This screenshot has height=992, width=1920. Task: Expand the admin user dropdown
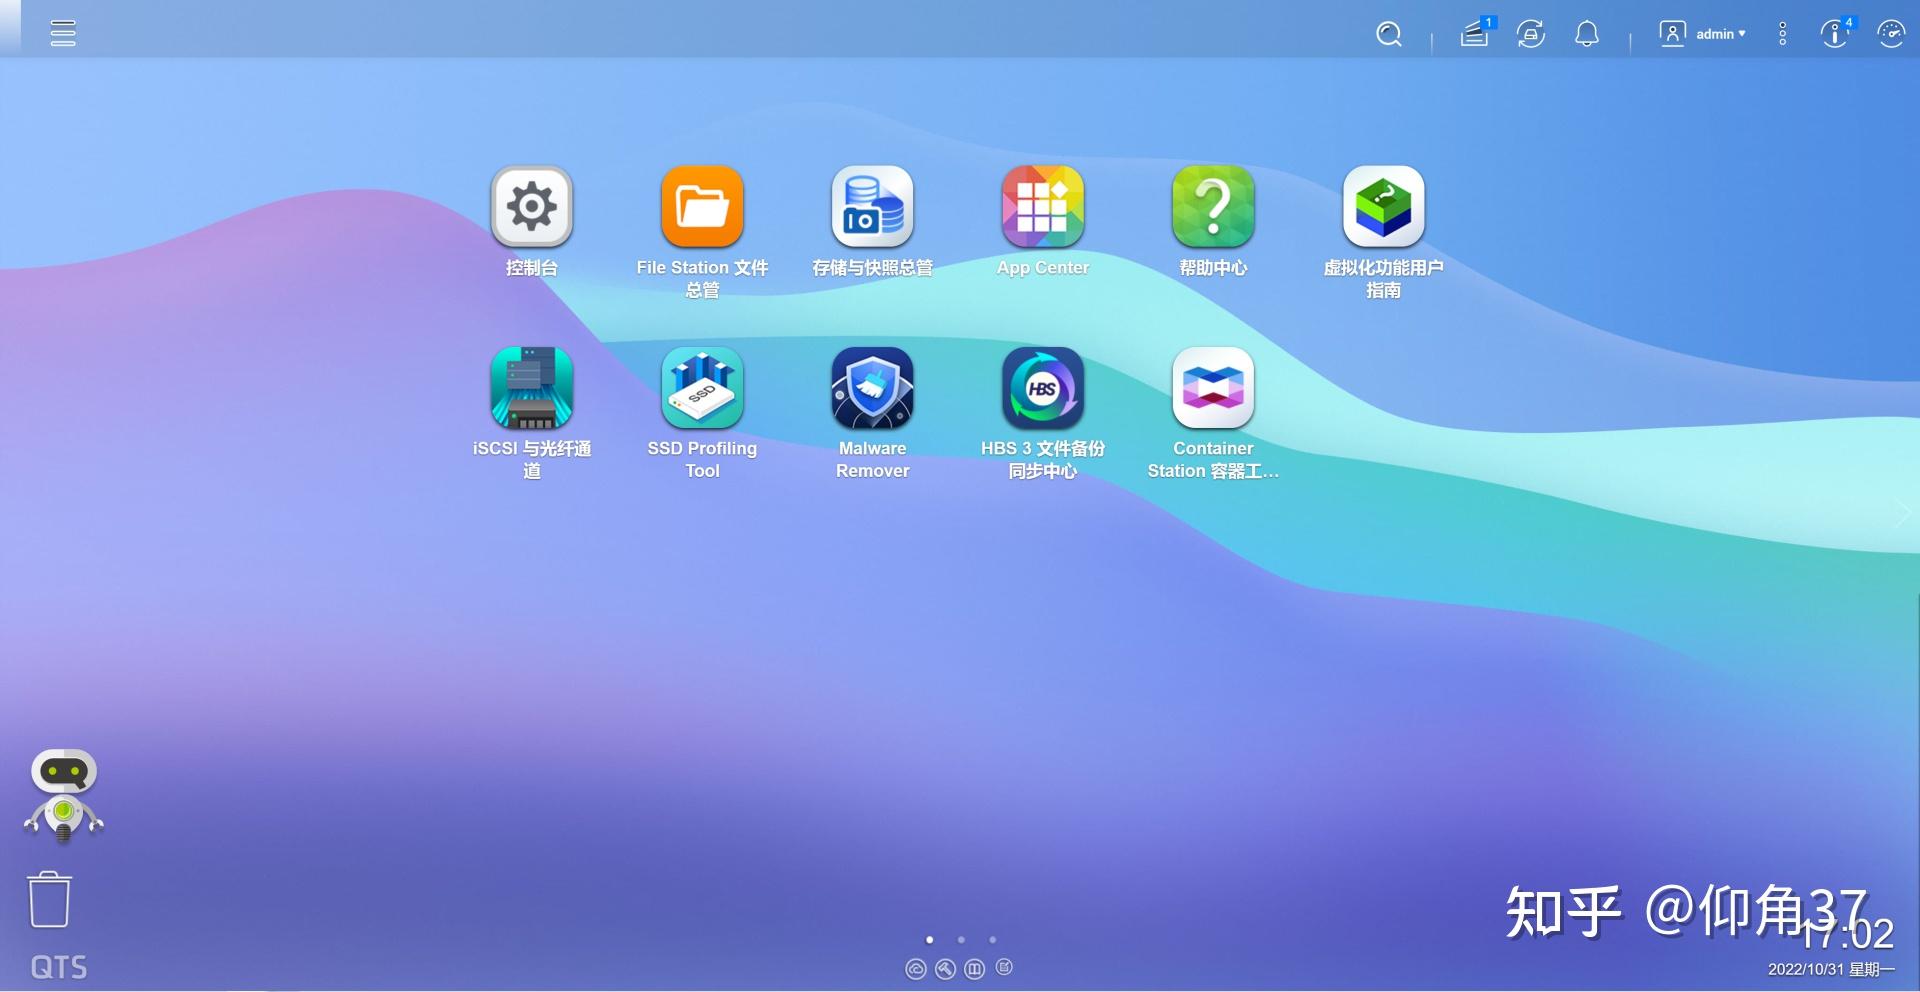click(x=1703, y=34)
